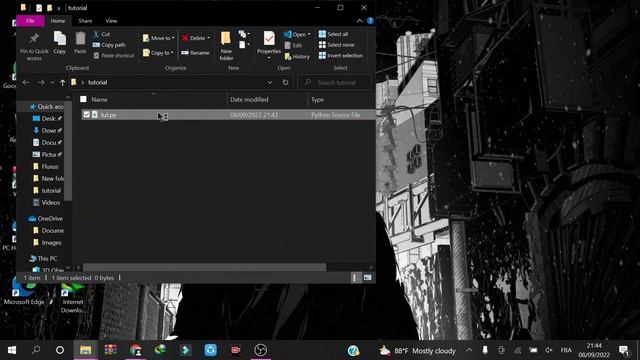Click the horizontal scrollbar of file list
The width and height of the screenshot is (640, 360).
point(204,267)
